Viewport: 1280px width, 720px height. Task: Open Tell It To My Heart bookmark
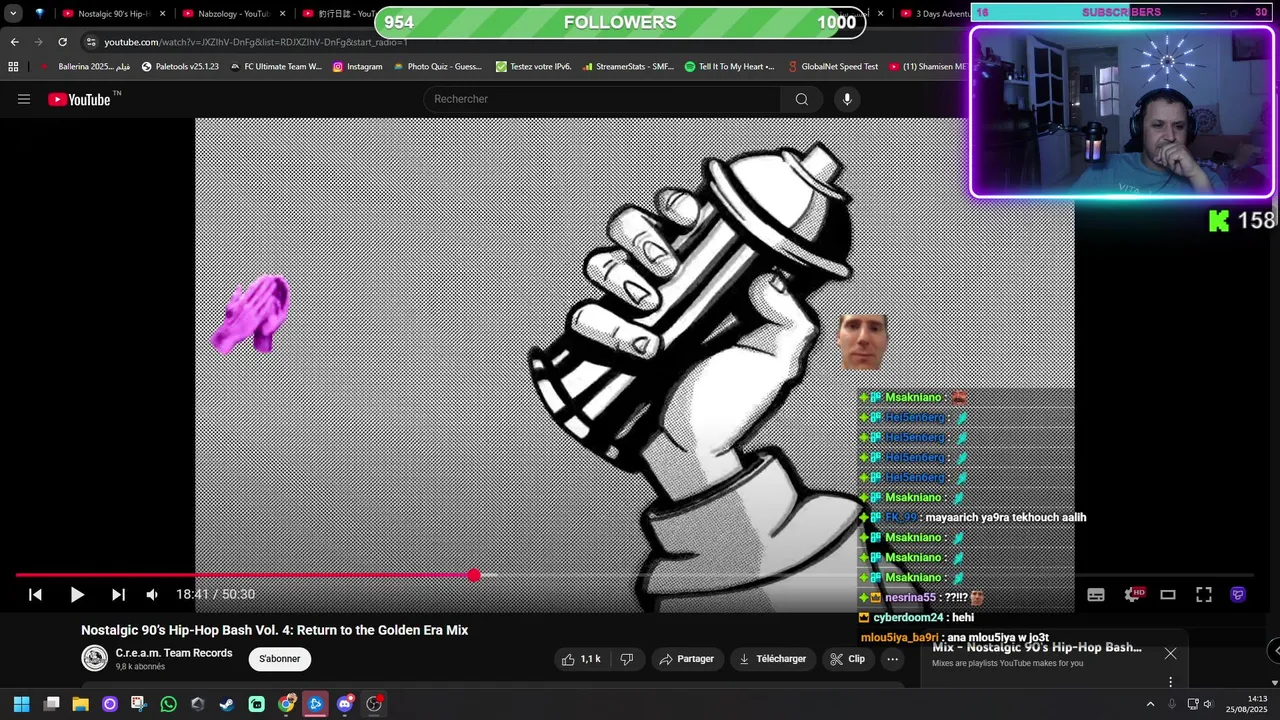[x=729, y=67]
